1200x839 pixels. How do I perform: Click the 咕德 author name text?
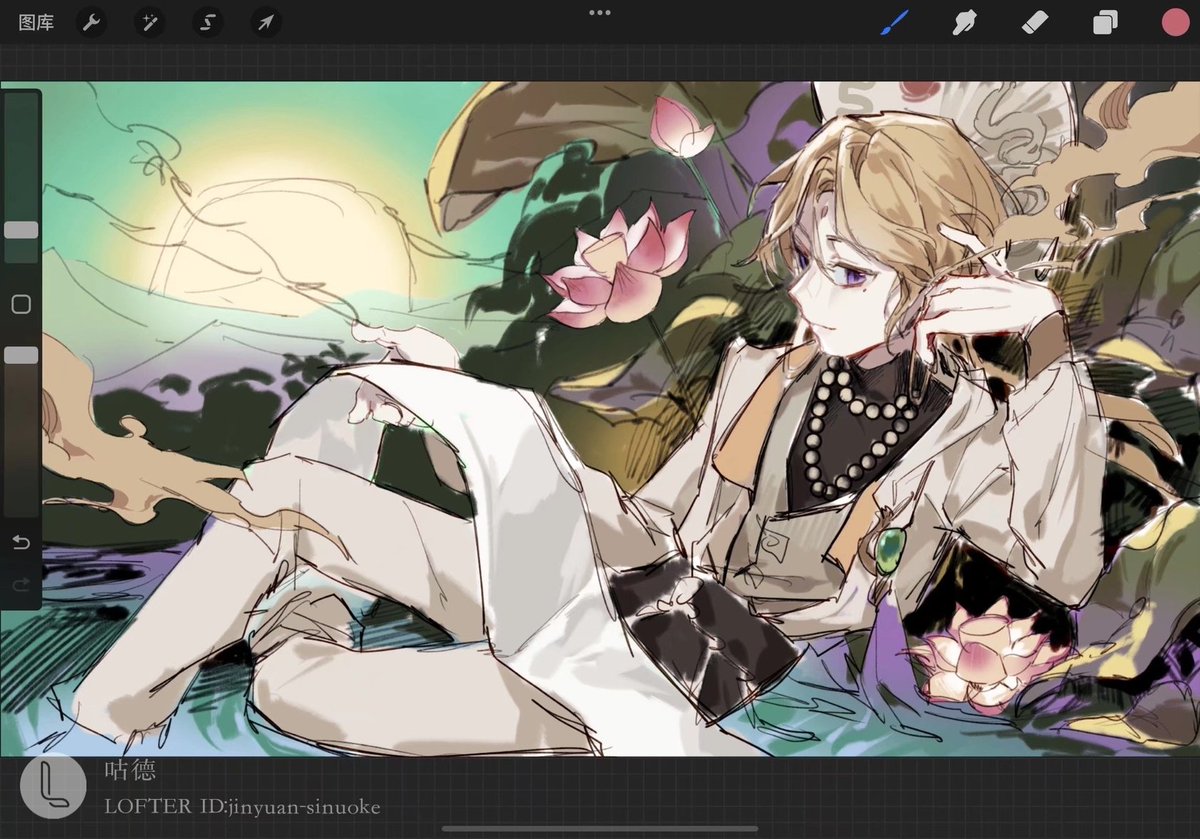pyautogui.click(x=130, y=770)
